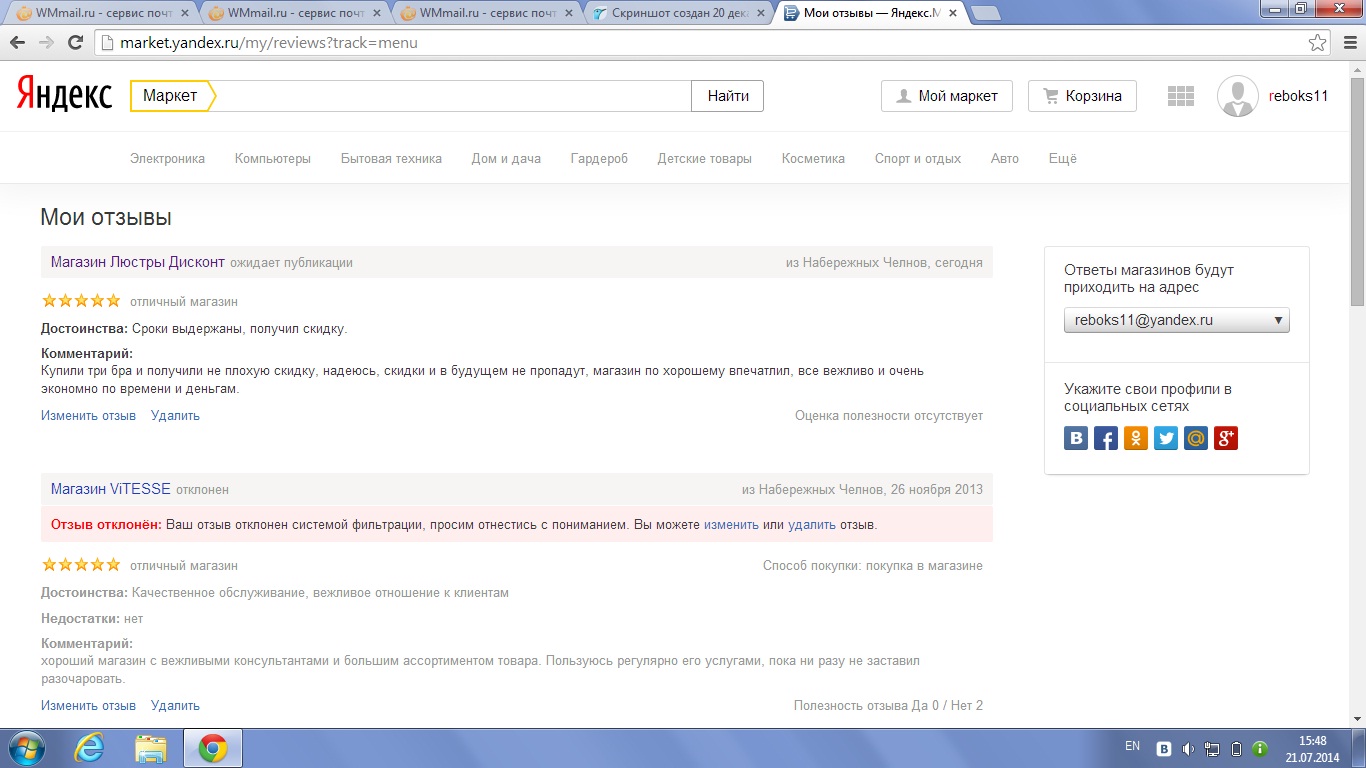This screenshot has height=768, width=1366.
Task: Open the Windows Start button
Action: [x=27, y=748]
